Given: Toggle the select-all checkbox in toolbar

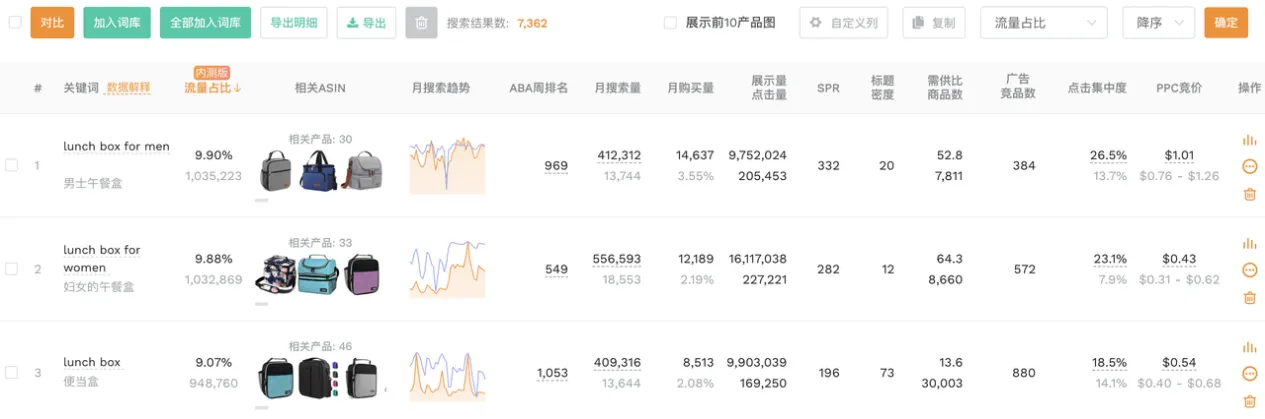Looking at the screenshot, I should coord(15,22).
